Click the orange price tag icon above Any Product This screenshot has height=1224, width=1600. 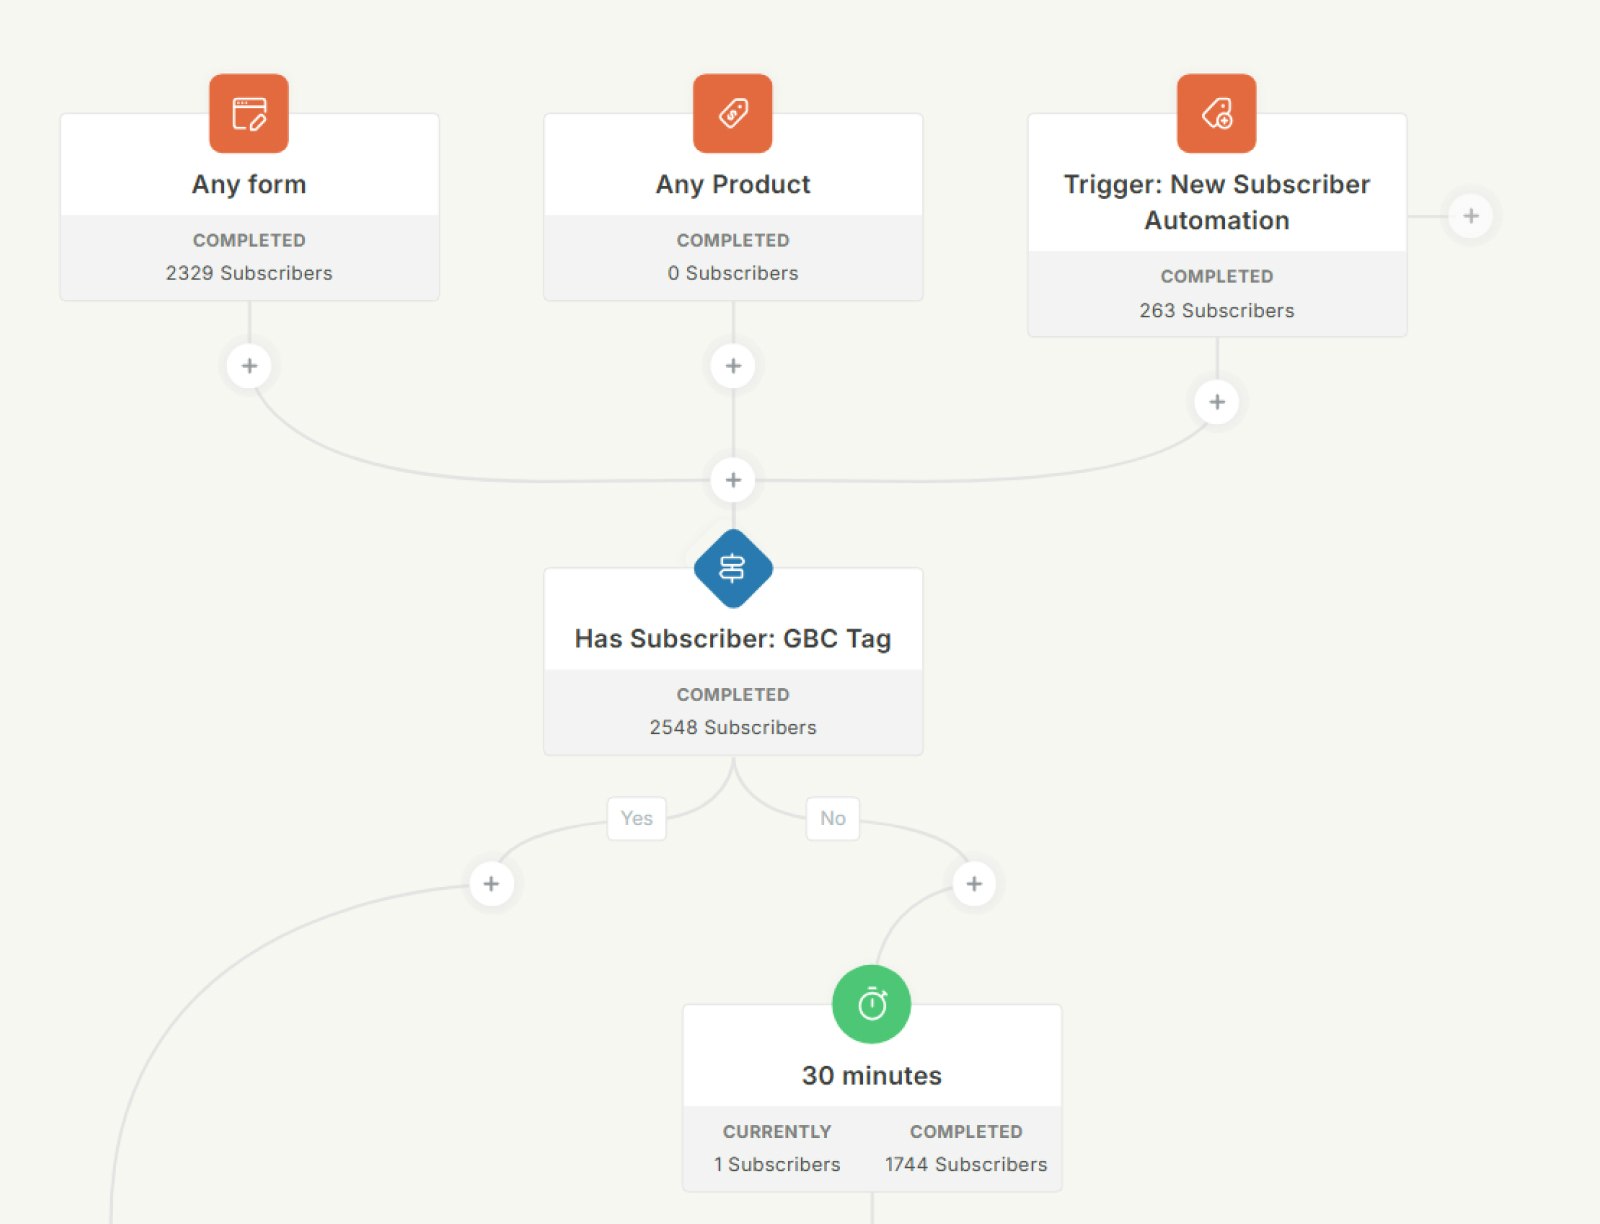click(733, 113)
